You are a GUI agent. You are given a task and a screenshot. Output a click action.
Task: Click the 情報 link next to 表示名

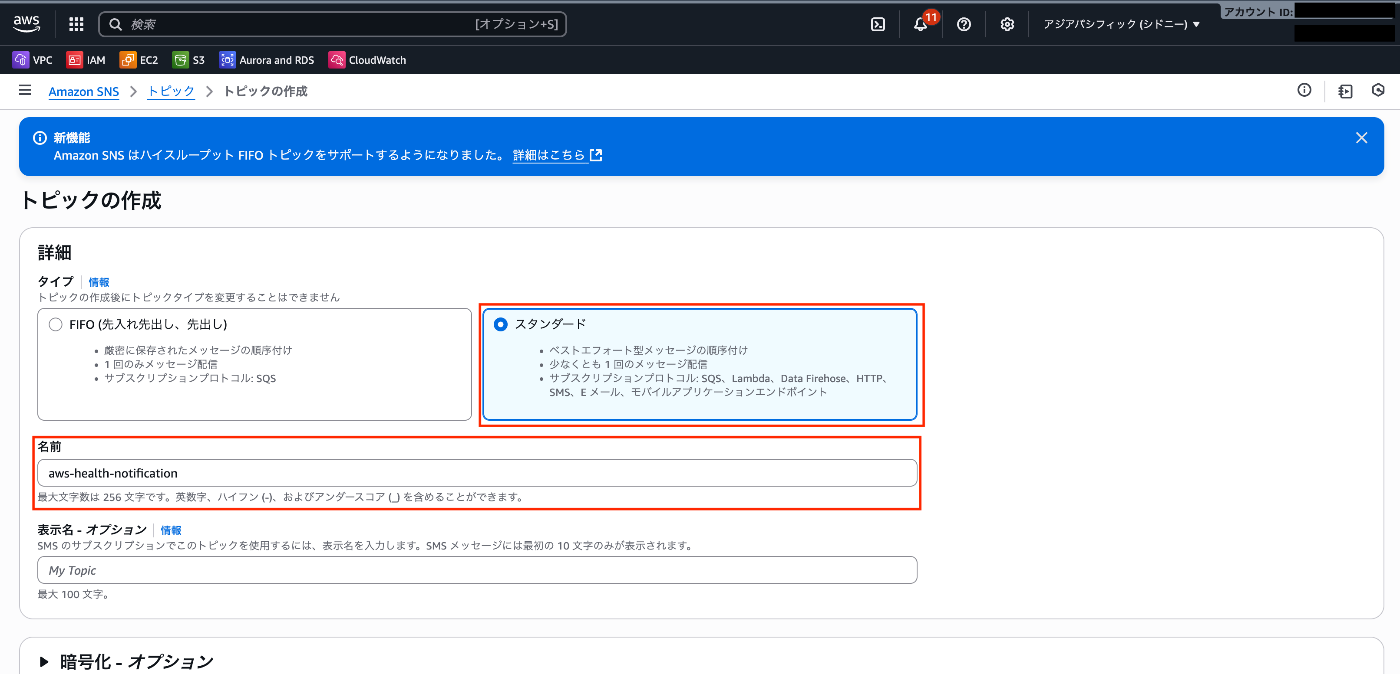171,530
